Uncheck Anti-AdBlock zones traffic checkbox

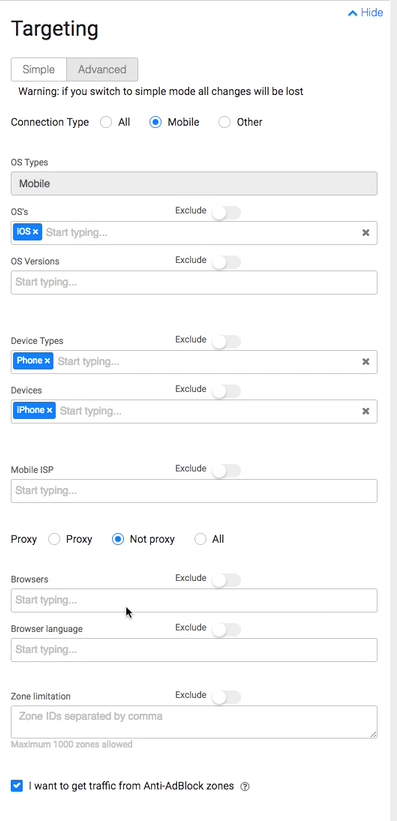pos(17,786)
